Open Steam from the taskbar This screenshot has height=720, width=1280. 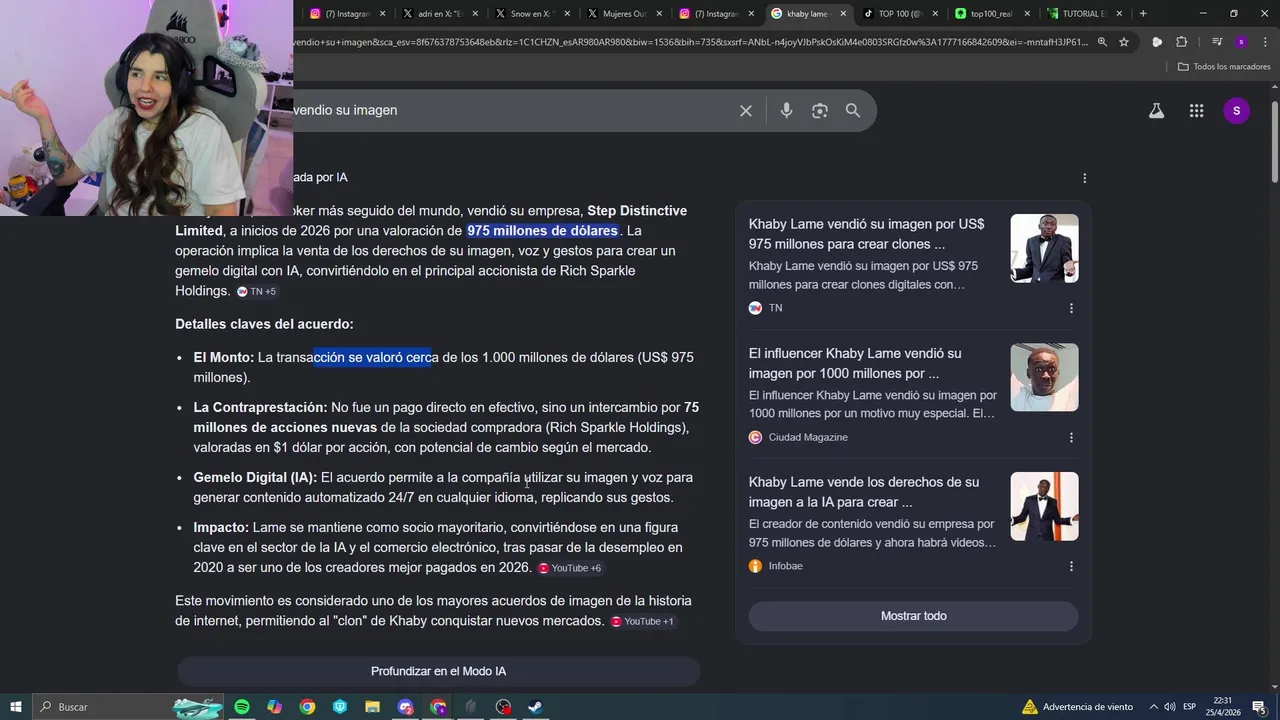pos(535,707)
